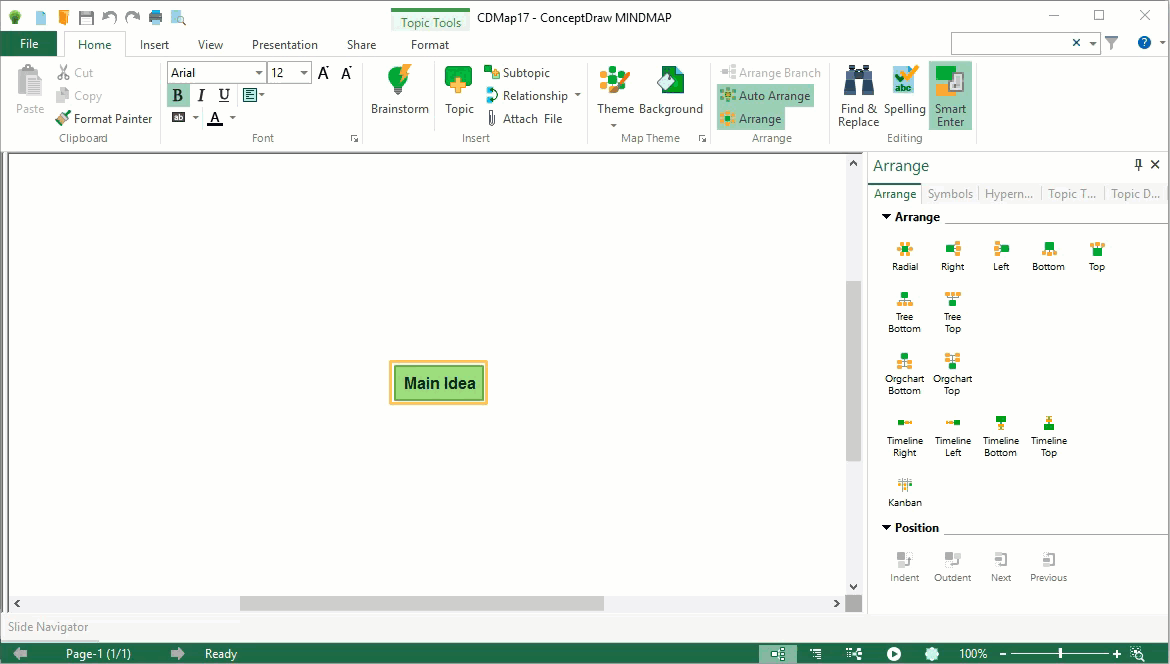Apply Orgchart Bottom layout
This screenshot has height=664, width=1170.
point(904,374)
